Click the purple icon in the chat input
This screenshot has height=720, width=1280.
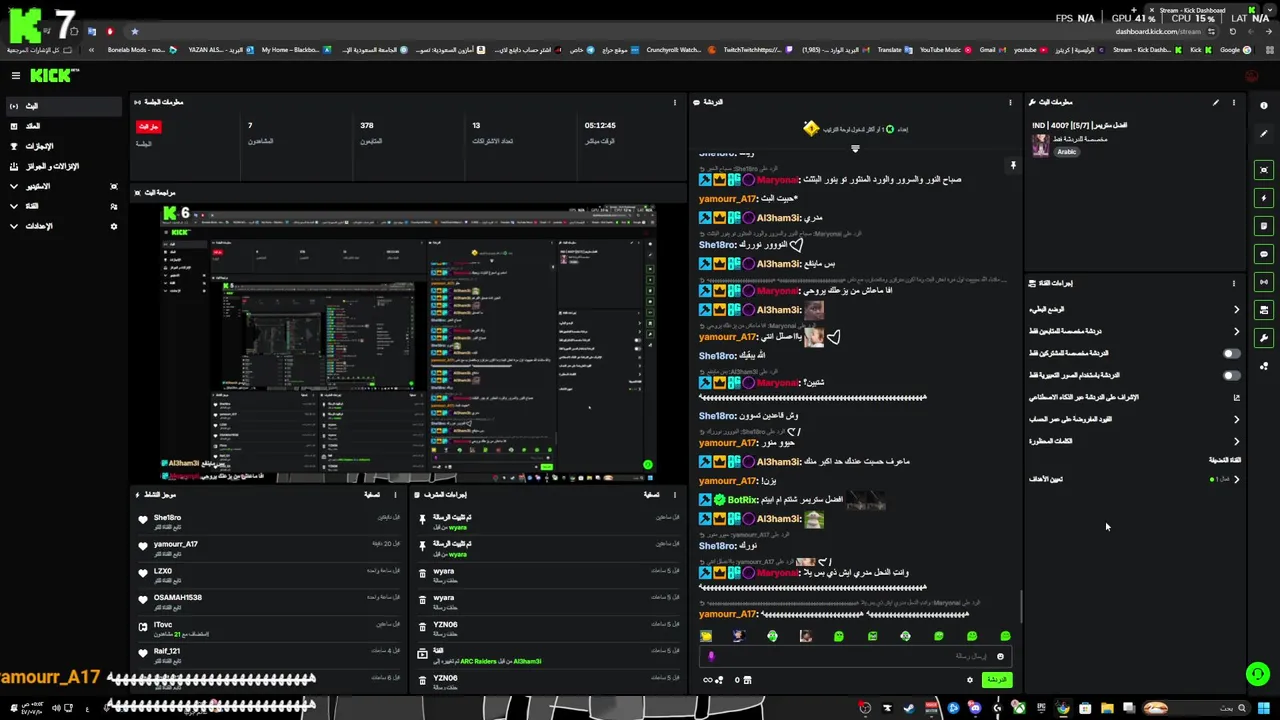click(711, 657)
